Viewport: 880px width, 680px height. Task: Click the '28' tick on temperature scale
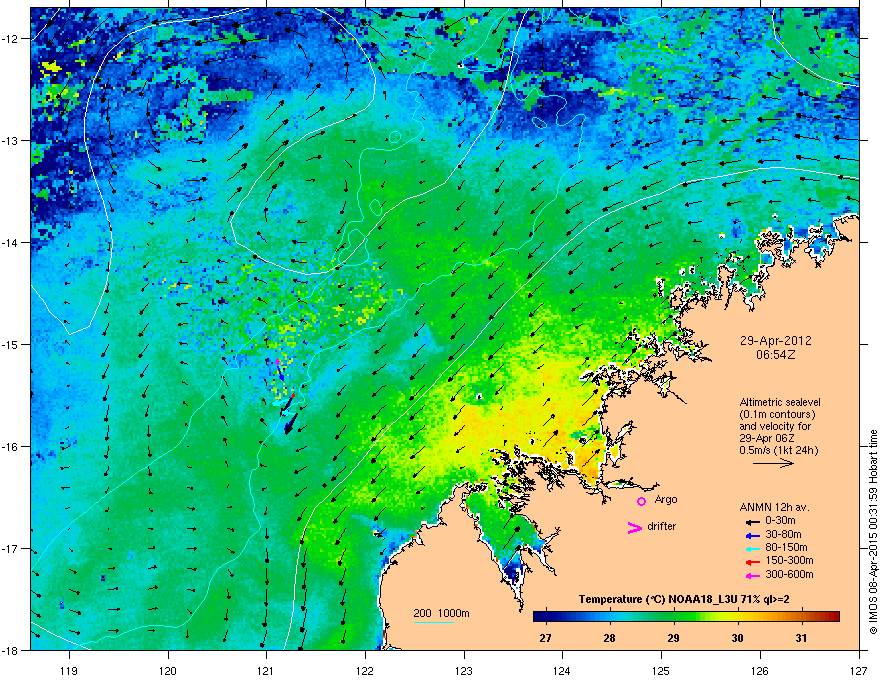609,638
